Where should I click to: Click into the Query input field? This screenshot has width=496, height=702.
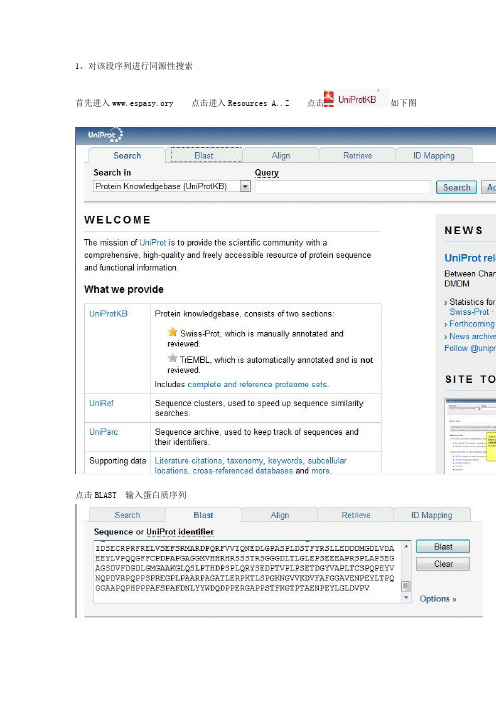[343, 187]
